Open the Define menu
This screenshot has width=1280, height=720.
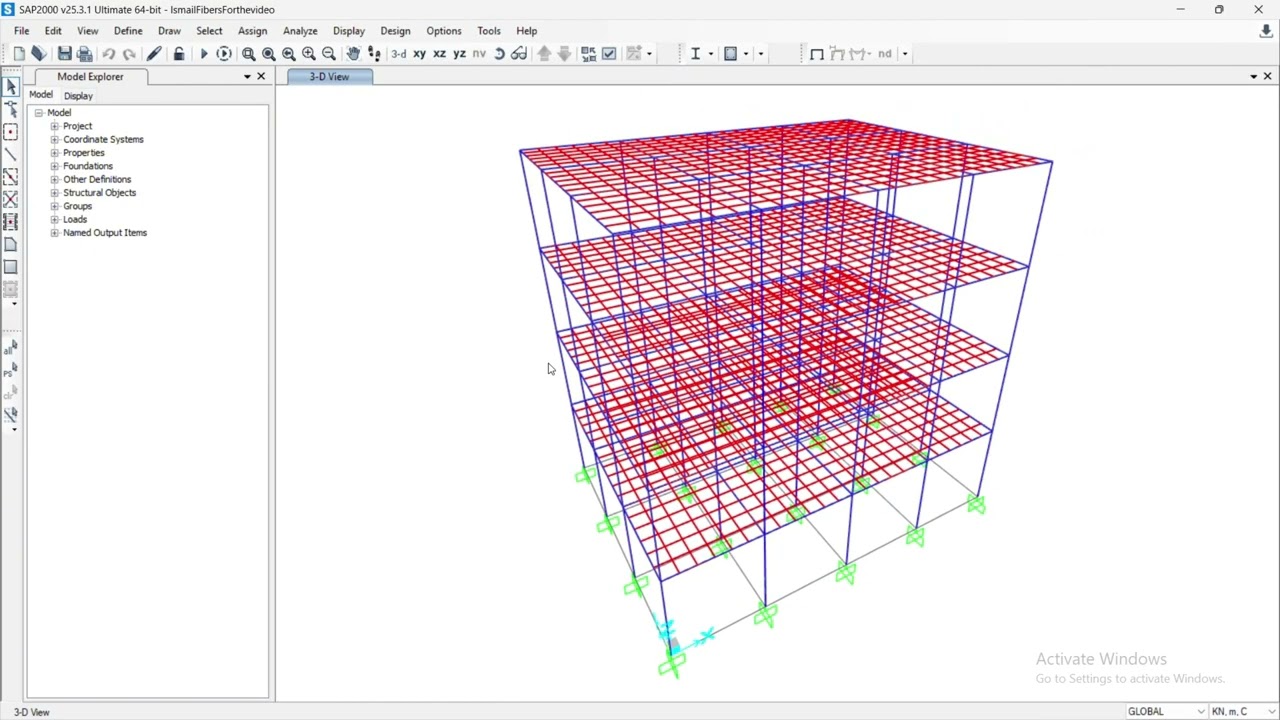128,31
